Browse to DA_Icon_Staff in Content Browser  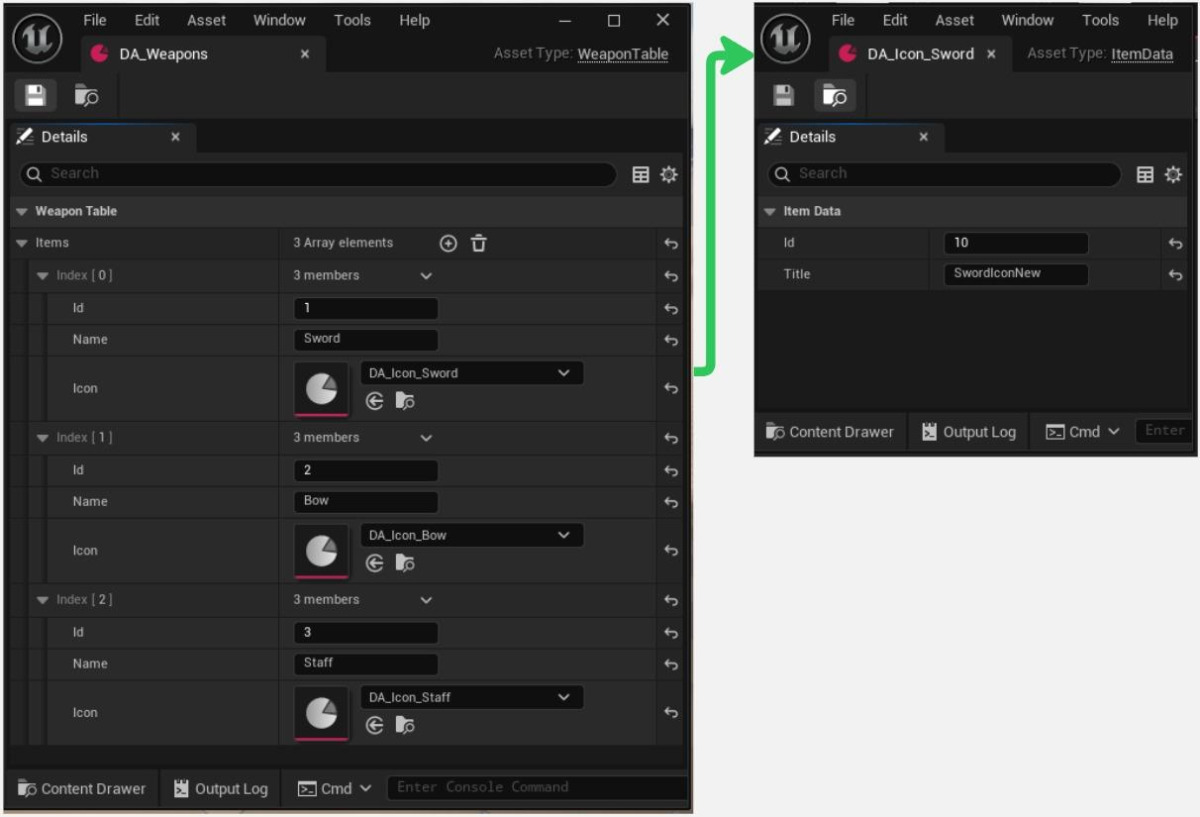click(x=405, y=725)
